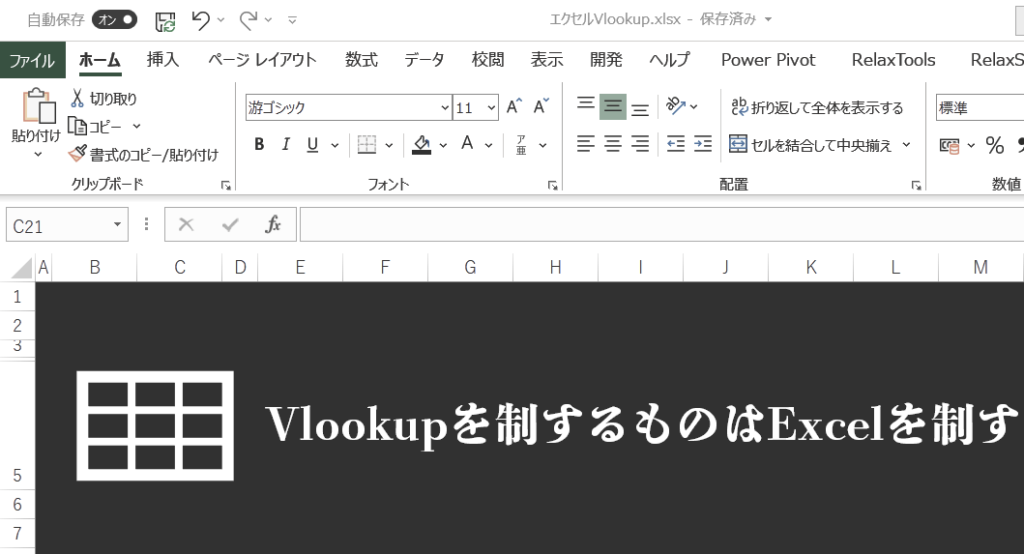Toggle middle vertical align icon

pos(613,106)
